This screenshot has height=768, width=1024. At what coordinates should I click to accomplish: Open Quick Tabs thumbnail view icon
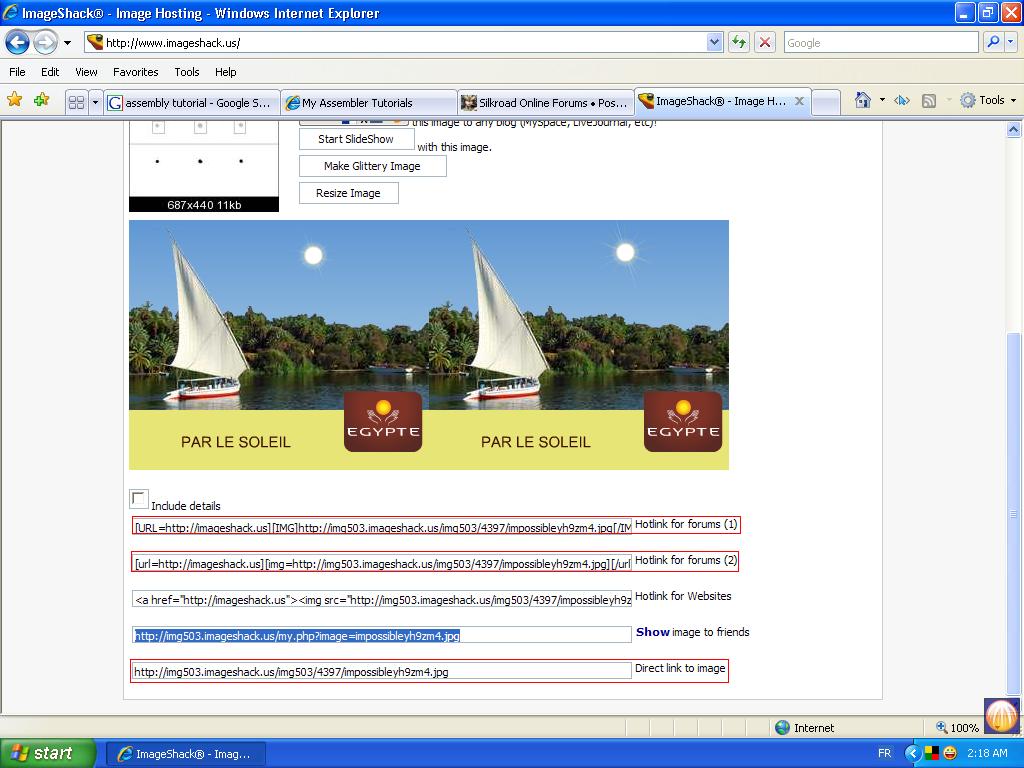(x=76, y=102)
